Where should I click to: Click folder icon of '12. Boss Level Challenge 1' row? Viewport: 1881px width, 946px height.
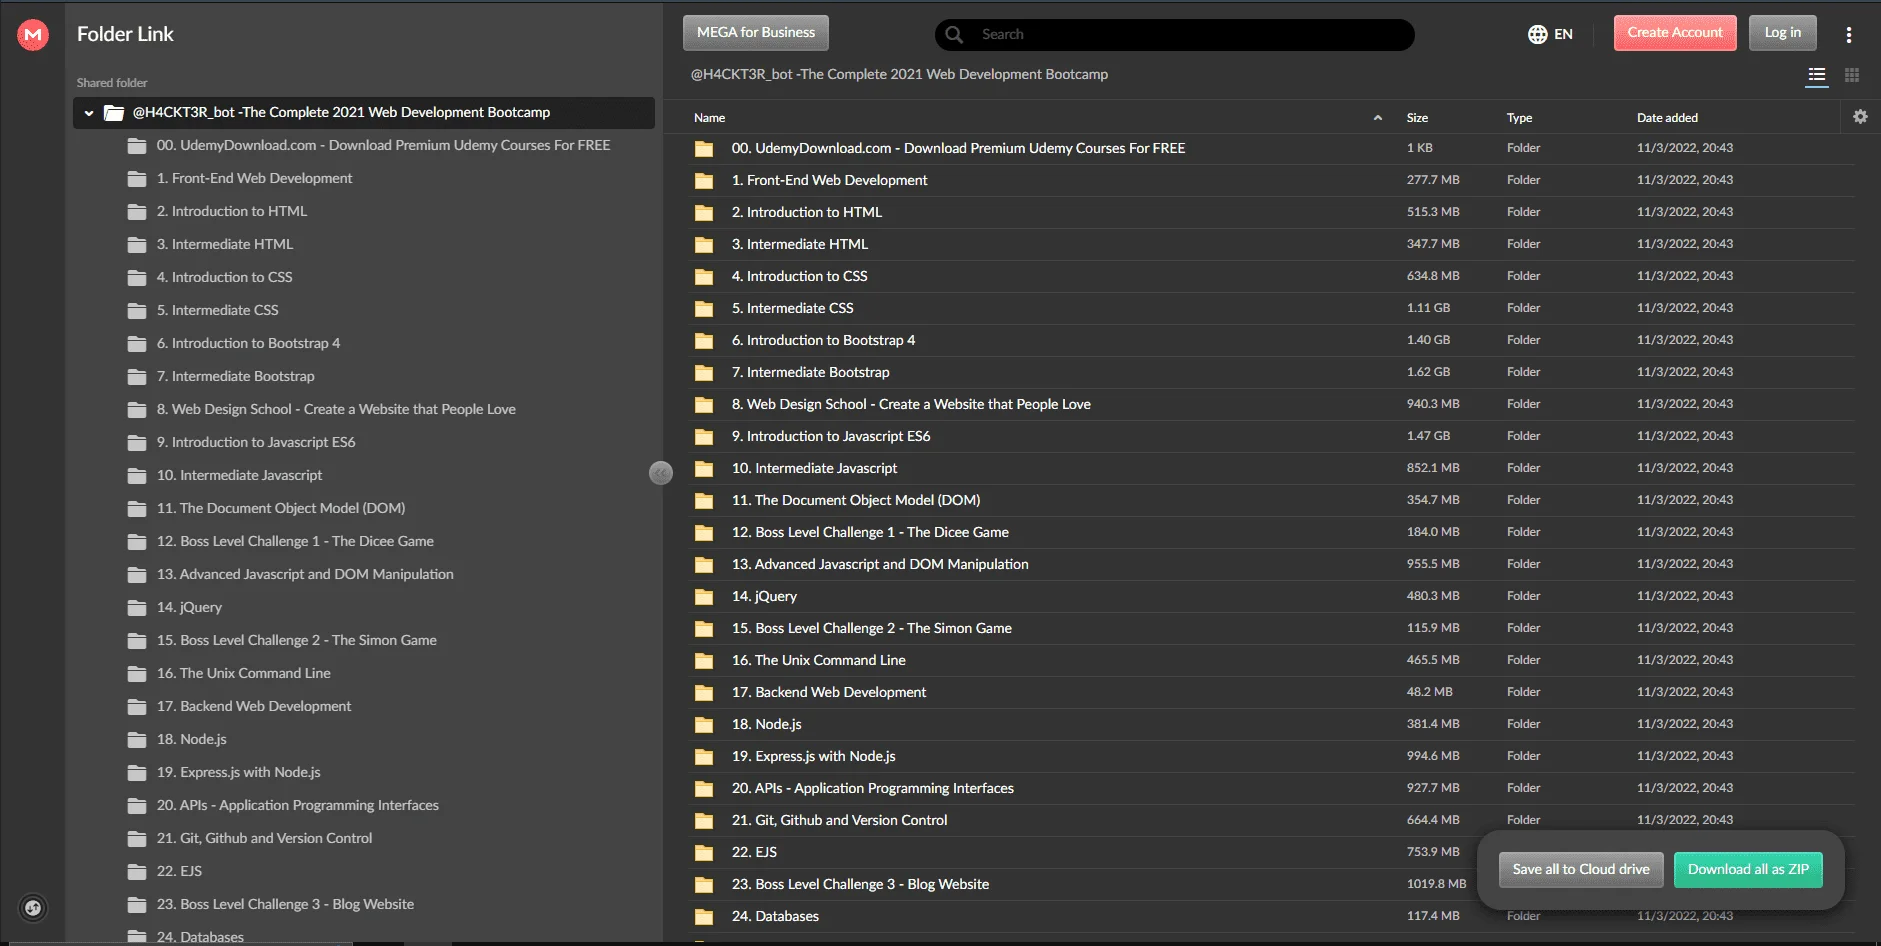[x=704, y=533]
